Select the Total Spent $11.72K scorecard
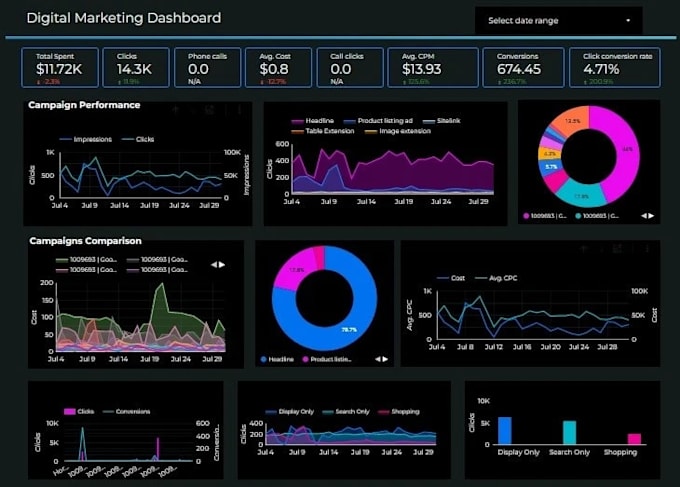Image resolution: width=680 pixels, height=487 pixels. [60, 68]
